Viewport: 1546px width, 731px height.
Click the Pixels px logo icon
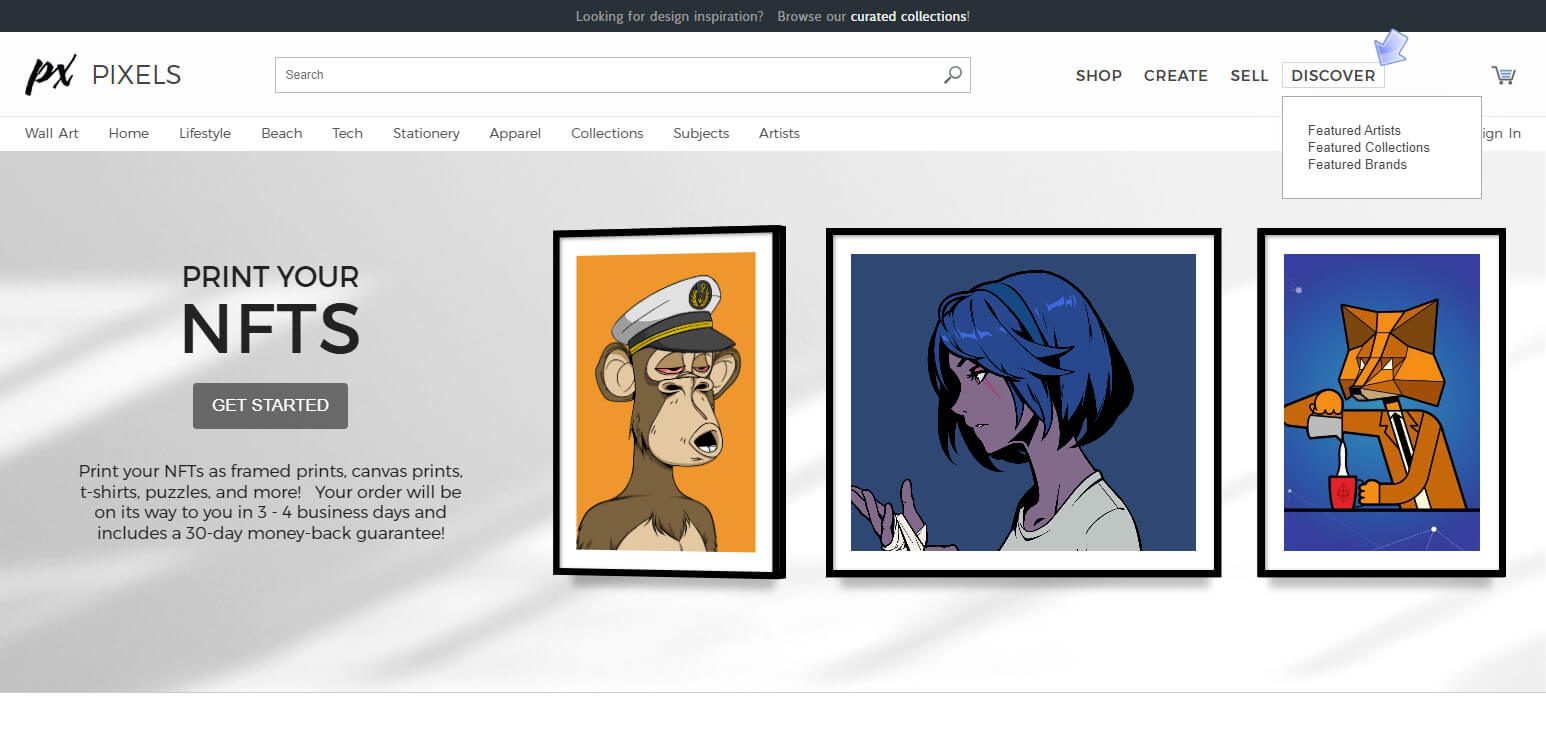pyautogui.click(x=50, y=75)
